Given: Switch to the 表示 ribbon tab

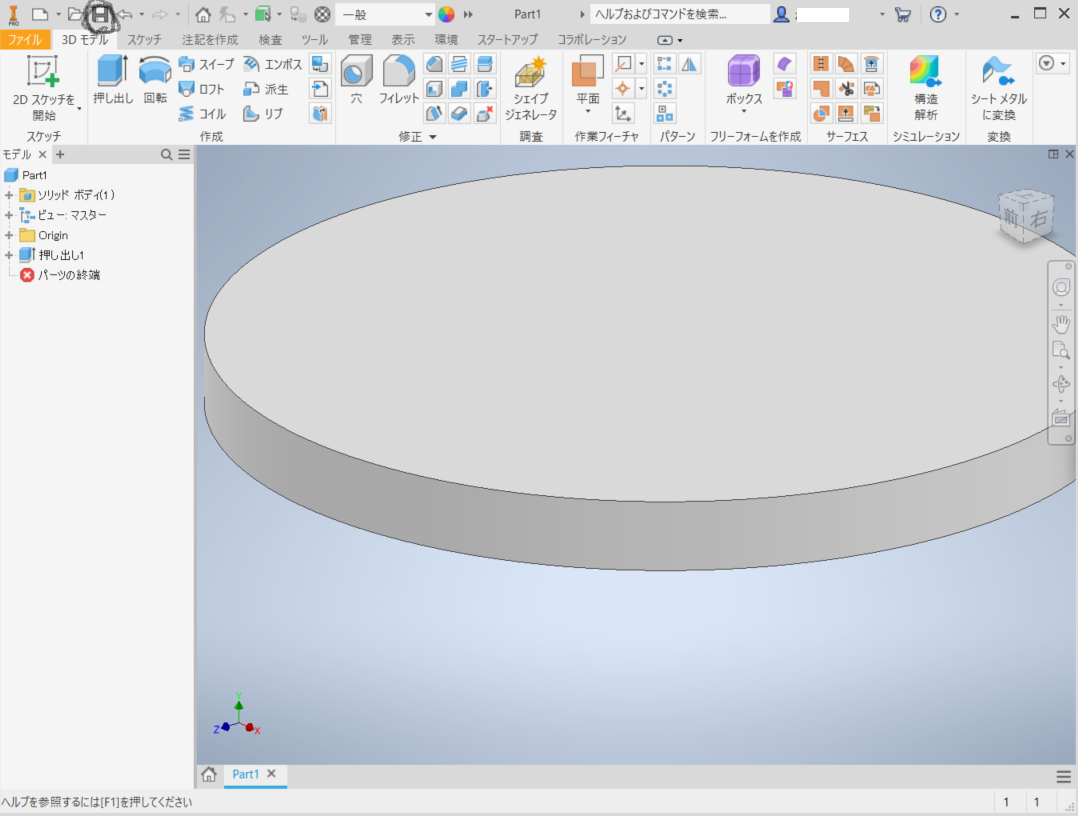Looking at the screenshot, I should pyautogui.click(x=403, y=40).
